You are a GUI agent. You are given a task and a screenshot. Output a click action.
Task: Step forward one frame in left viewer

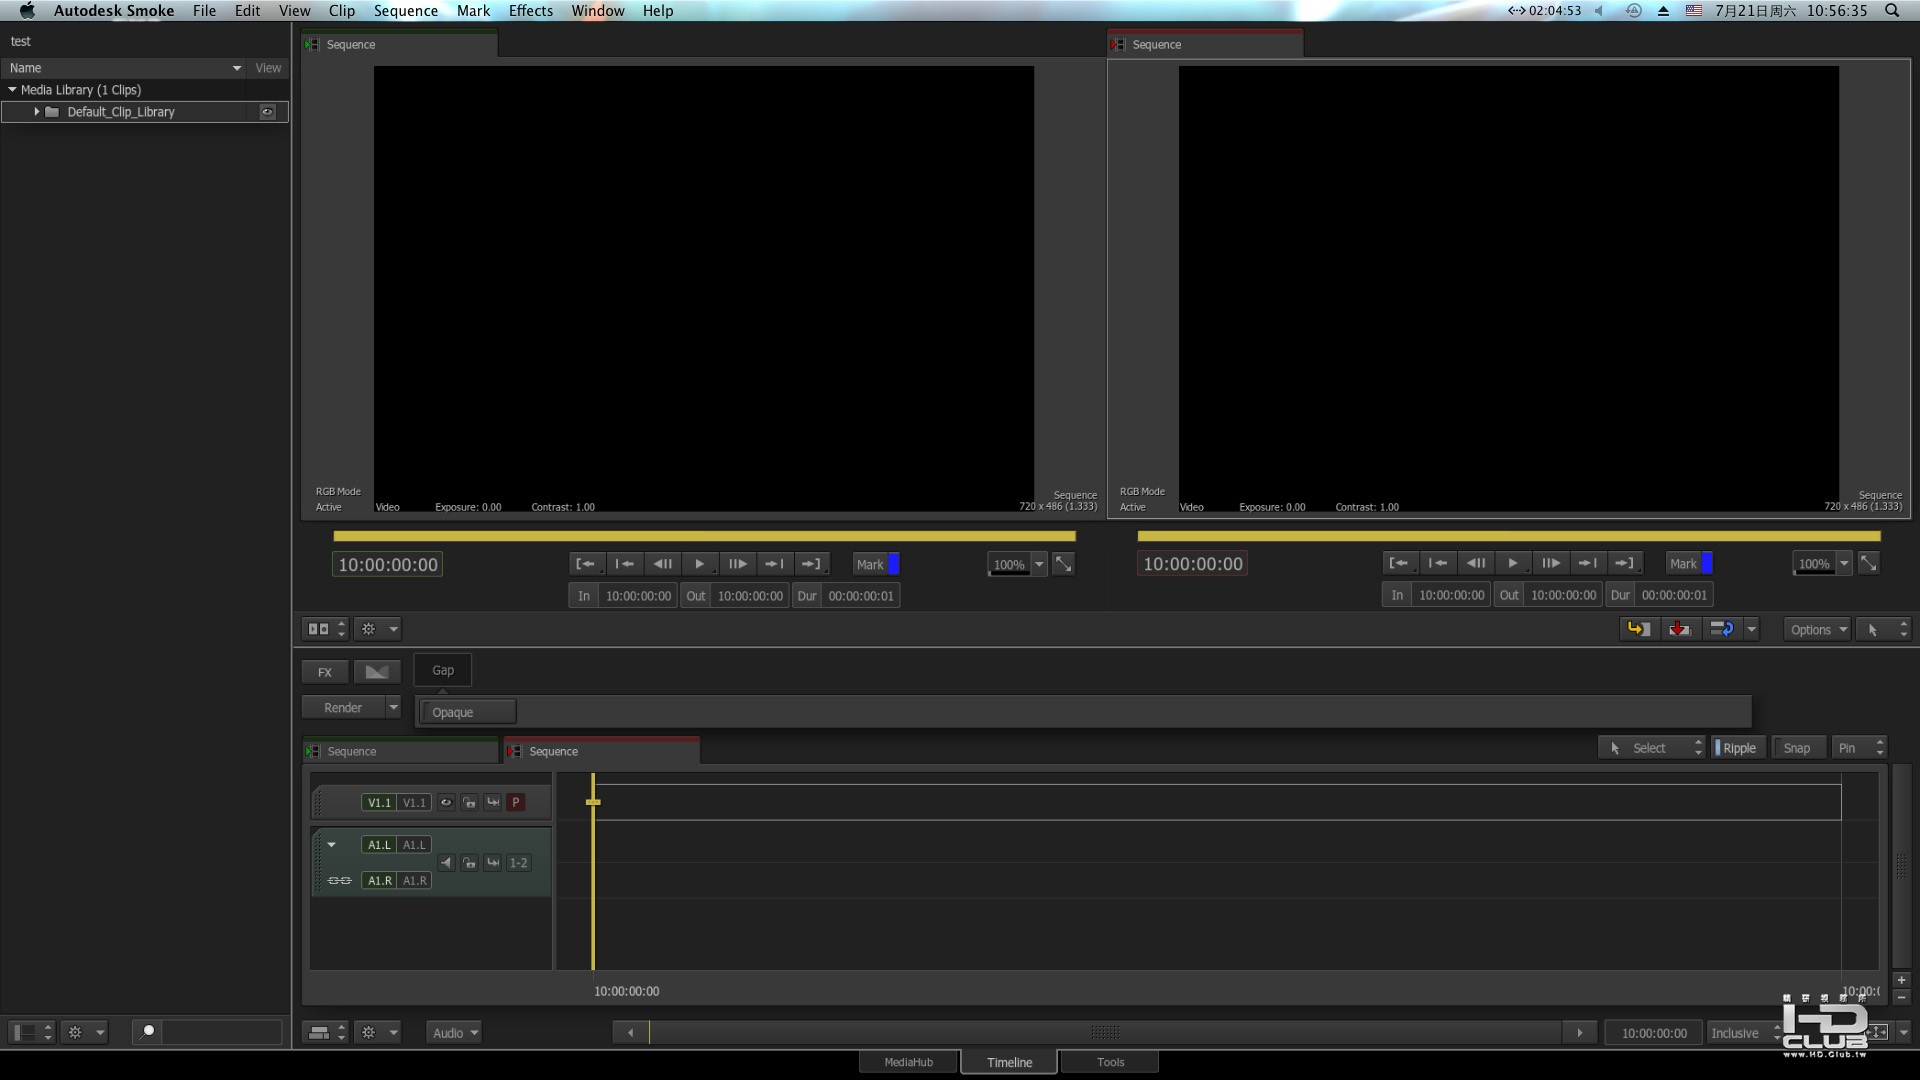(x=737, y=564)
